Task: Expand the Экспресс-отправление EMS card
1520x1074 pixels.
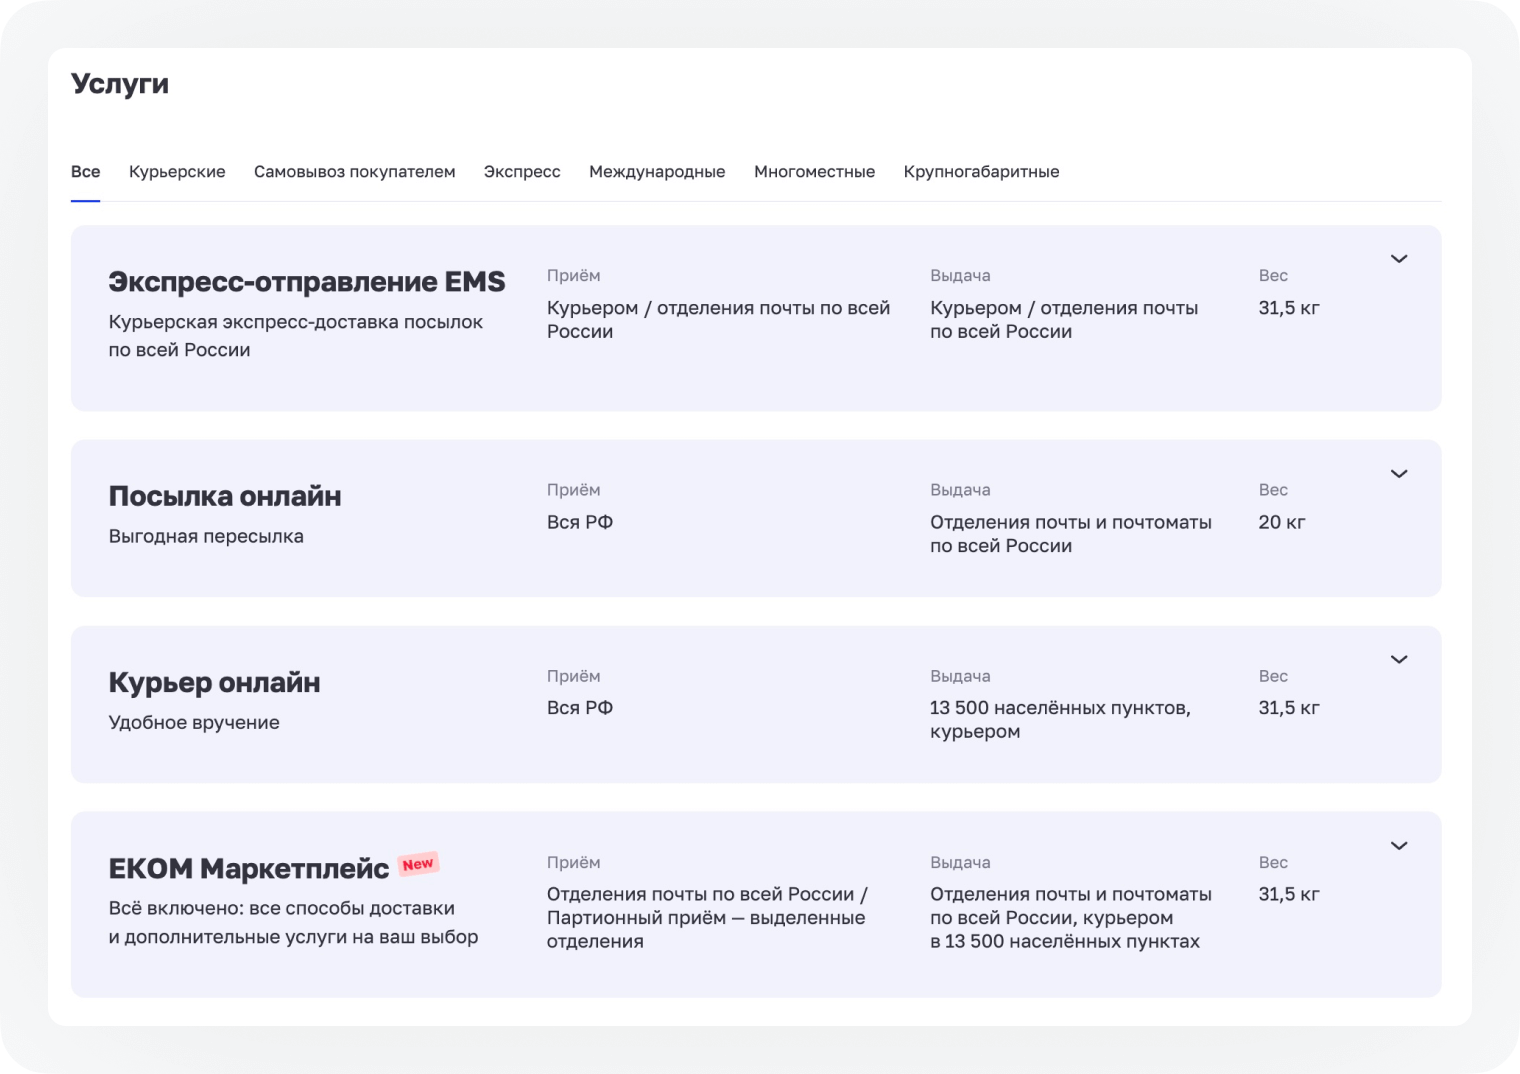Action: pos(1400,259)
